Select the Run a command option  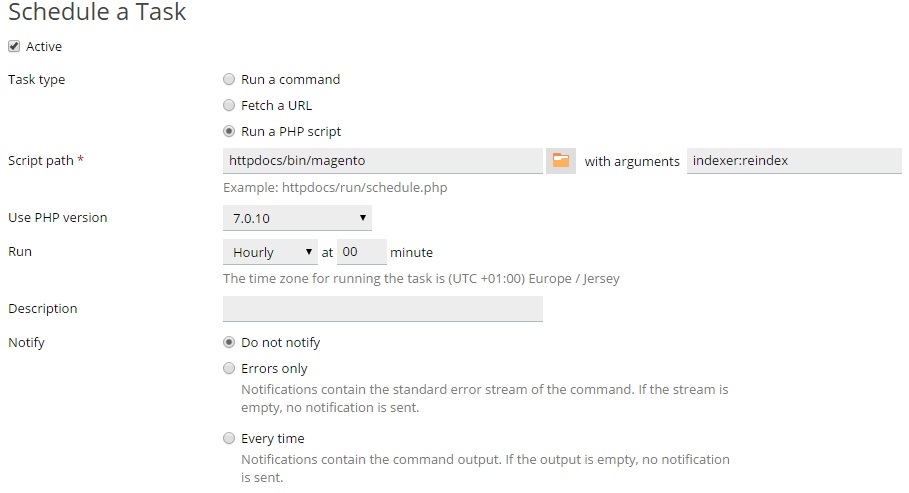click(229, 79)
